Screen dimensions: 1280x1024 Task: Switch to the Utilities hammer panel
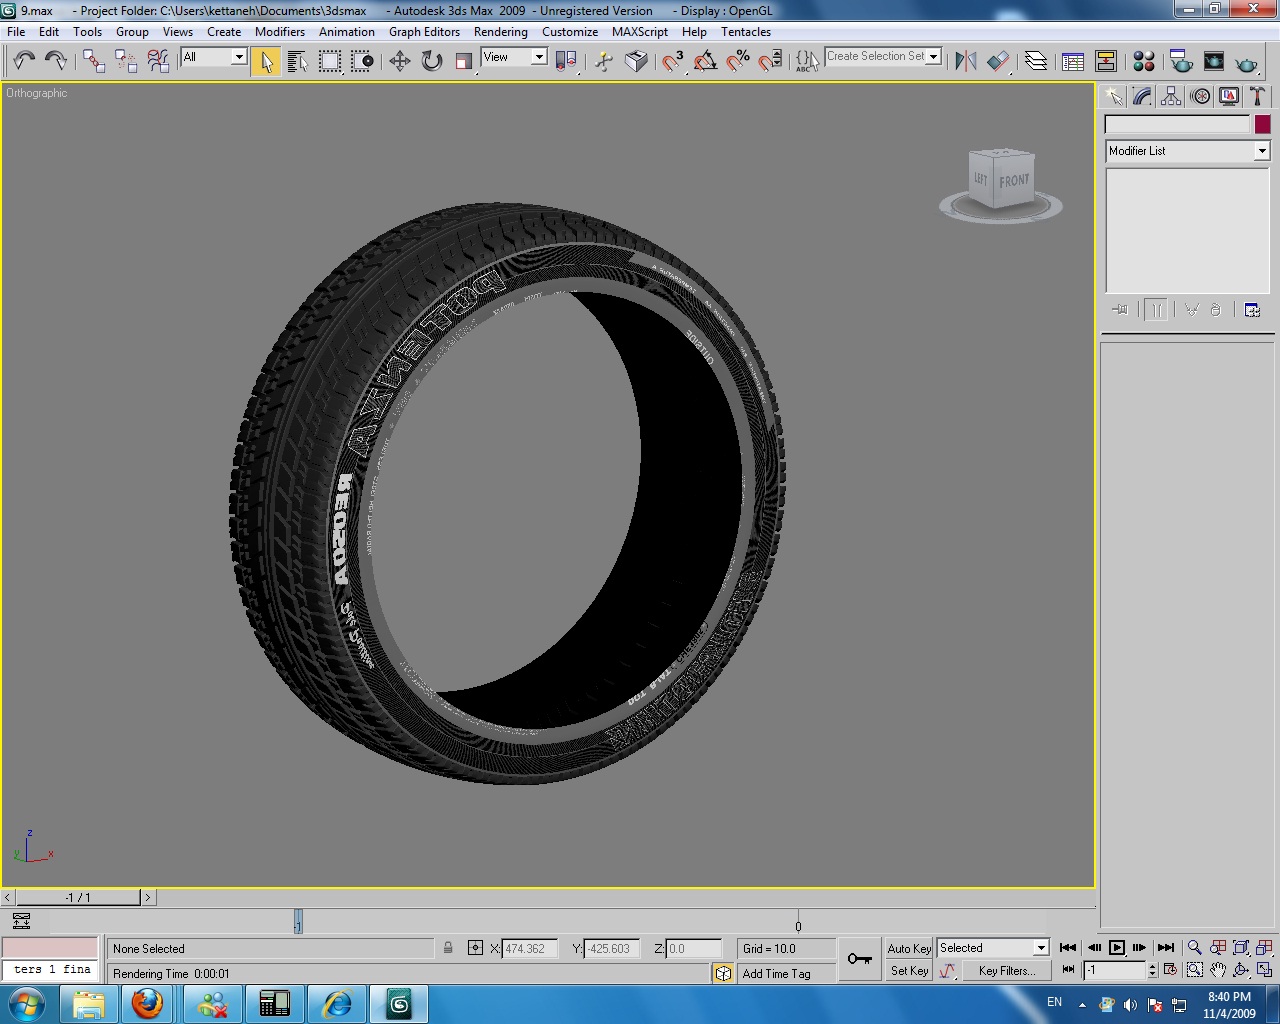[1258, 96]
